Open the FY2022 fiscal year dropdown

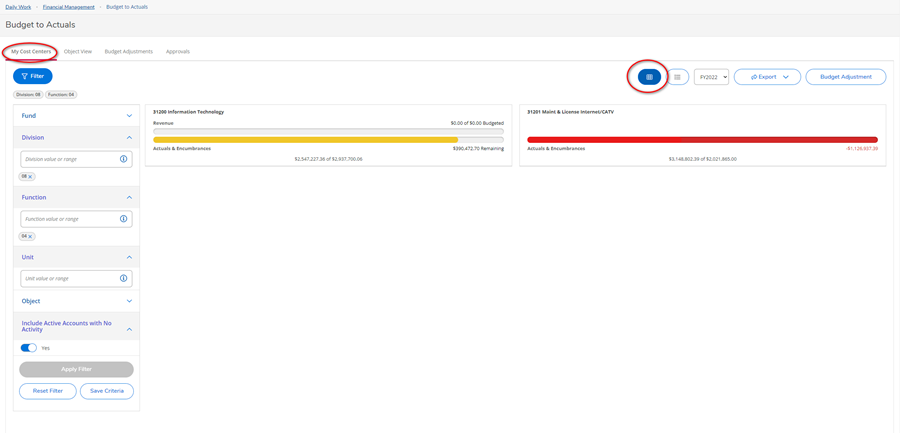pos(711,77)
